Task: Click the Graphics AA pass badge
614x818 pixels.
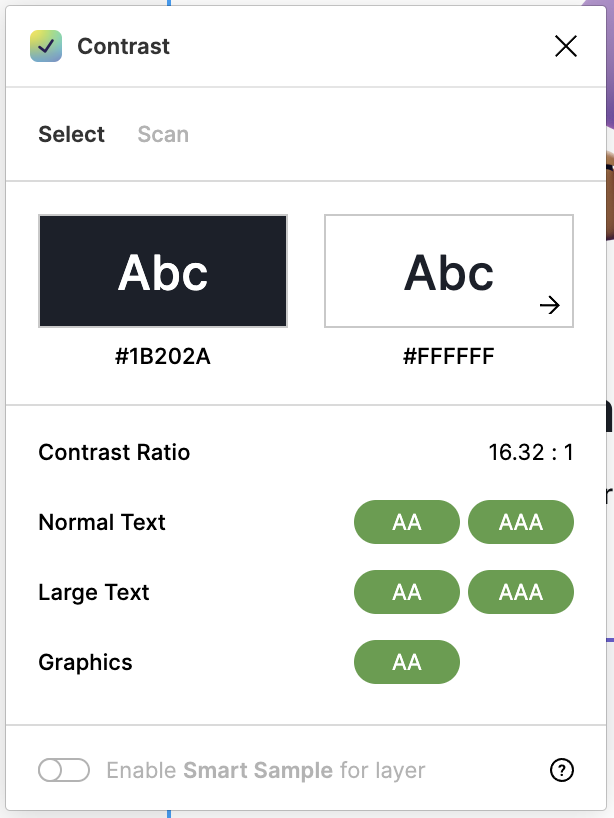Action: coord(407,662)
